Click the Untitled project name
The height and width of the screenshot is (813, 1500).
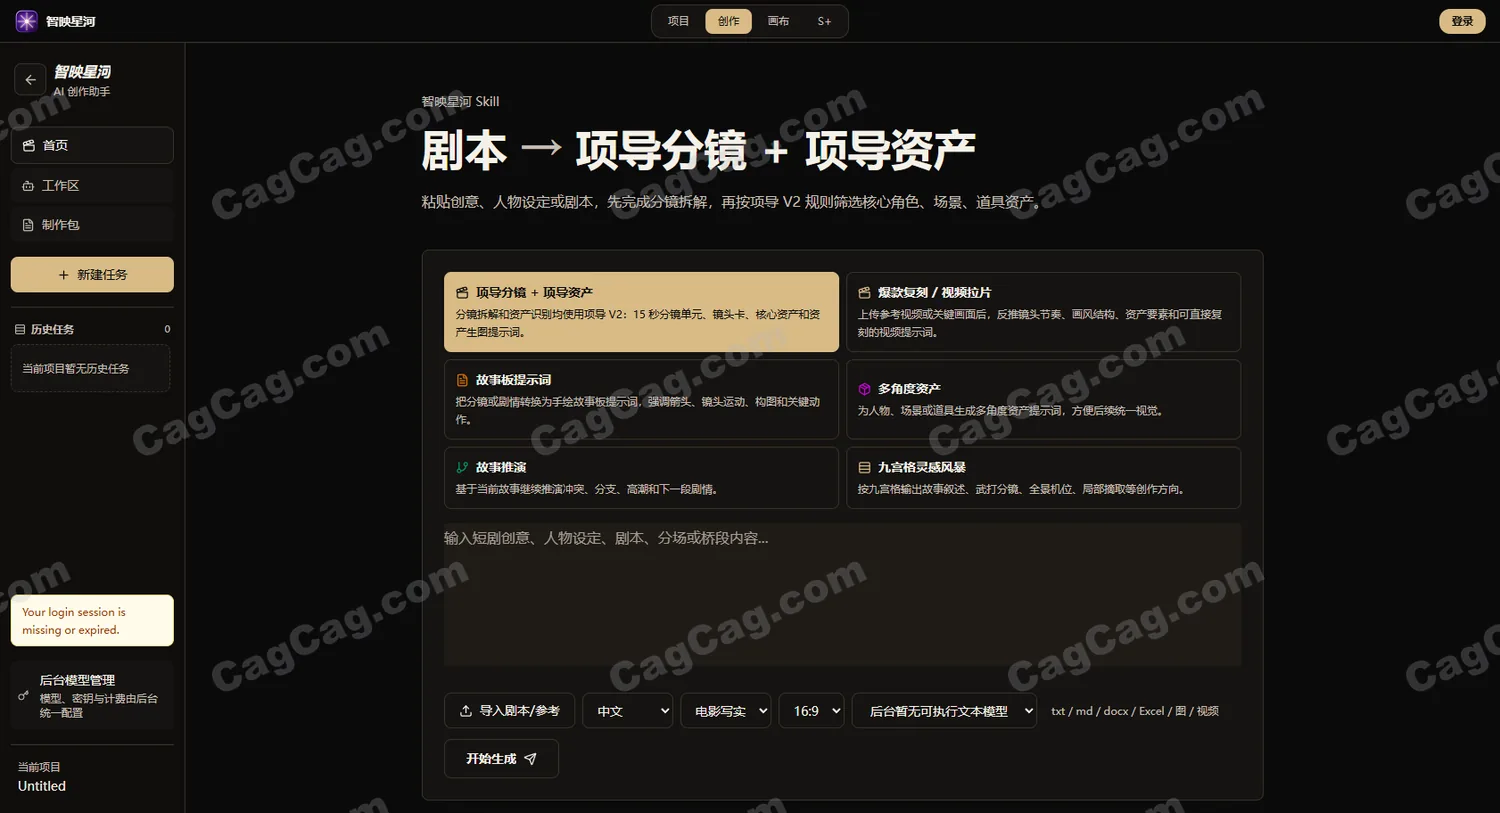point(42,786)
